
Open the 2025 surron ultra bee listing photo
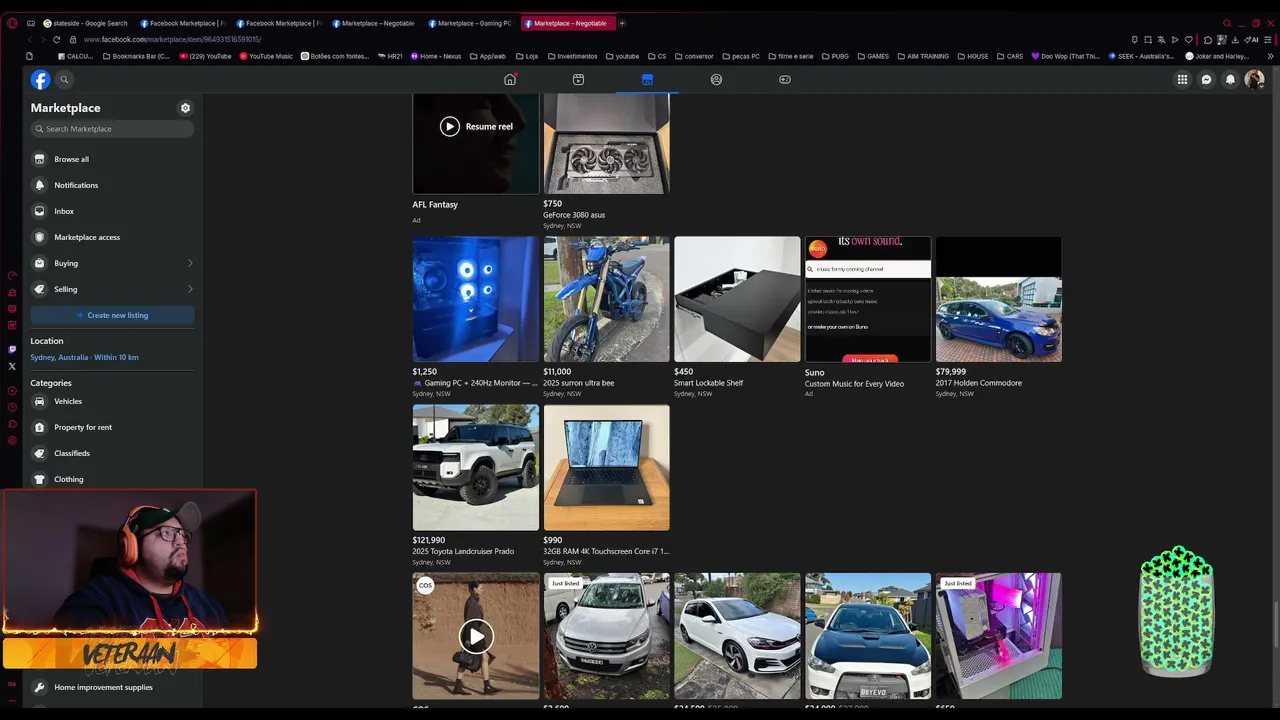(x=606, y=299)
